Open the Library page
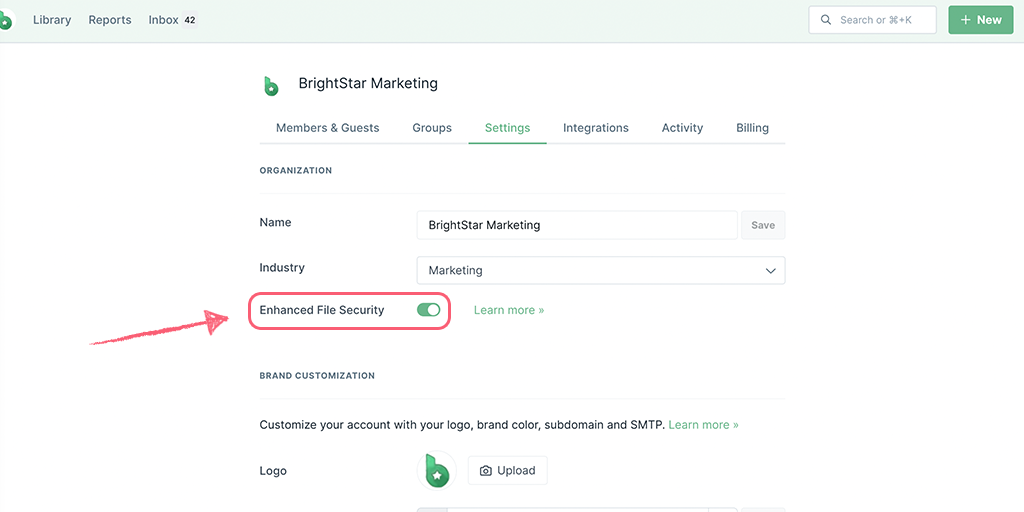 [52, 20]
